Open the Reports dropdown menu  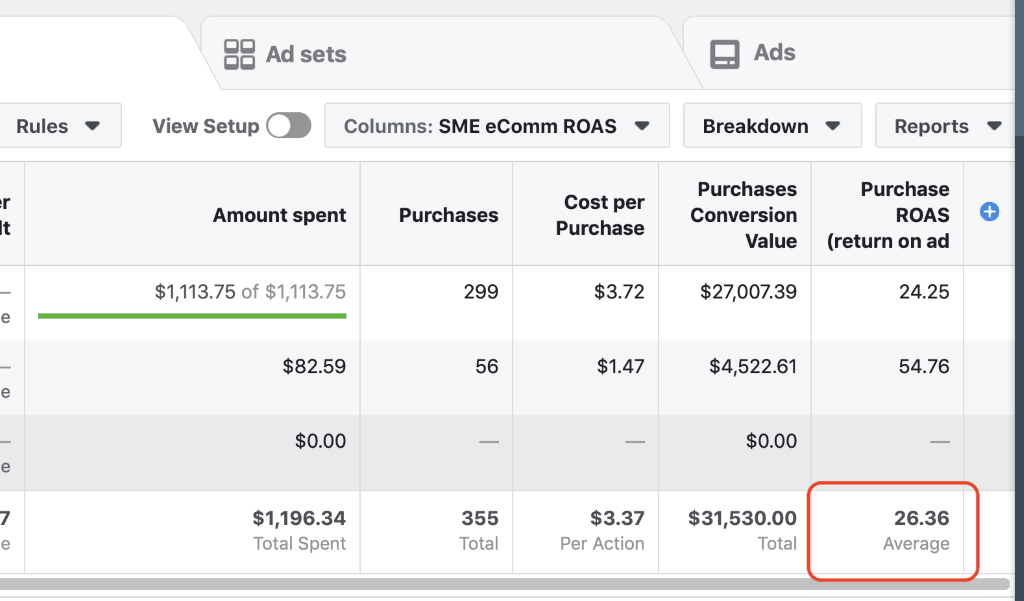[946, 126]
